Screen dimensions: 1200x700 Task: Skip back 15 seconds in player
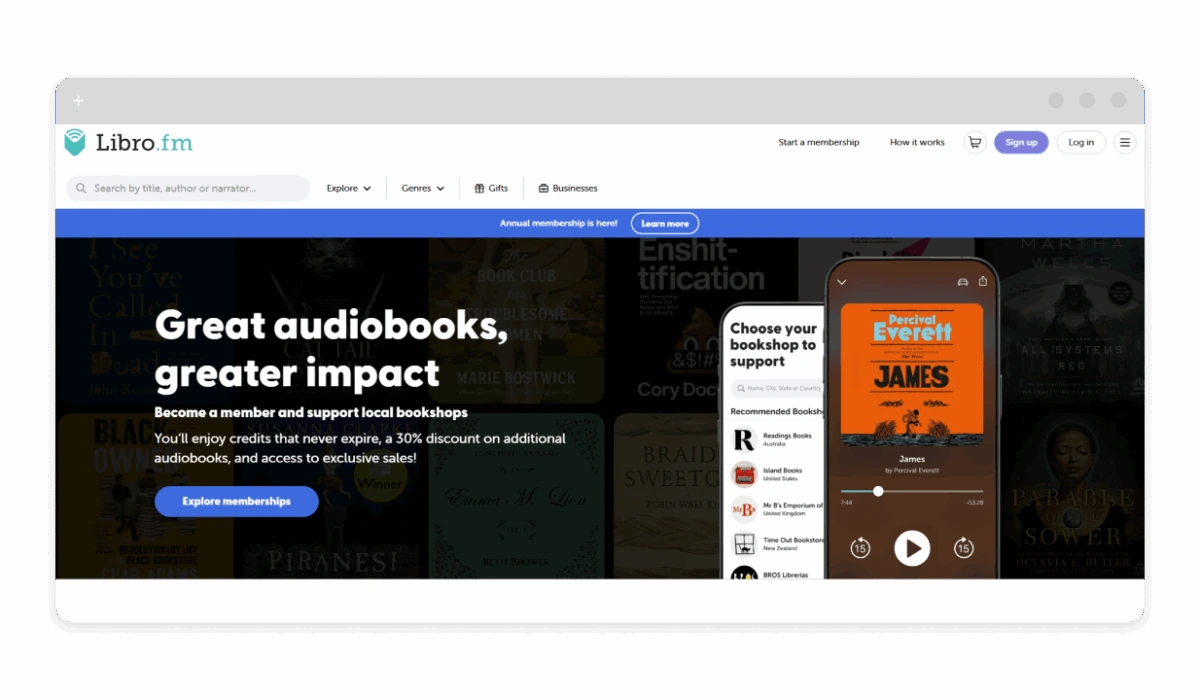pyautogui.click(x=860, y=548)
